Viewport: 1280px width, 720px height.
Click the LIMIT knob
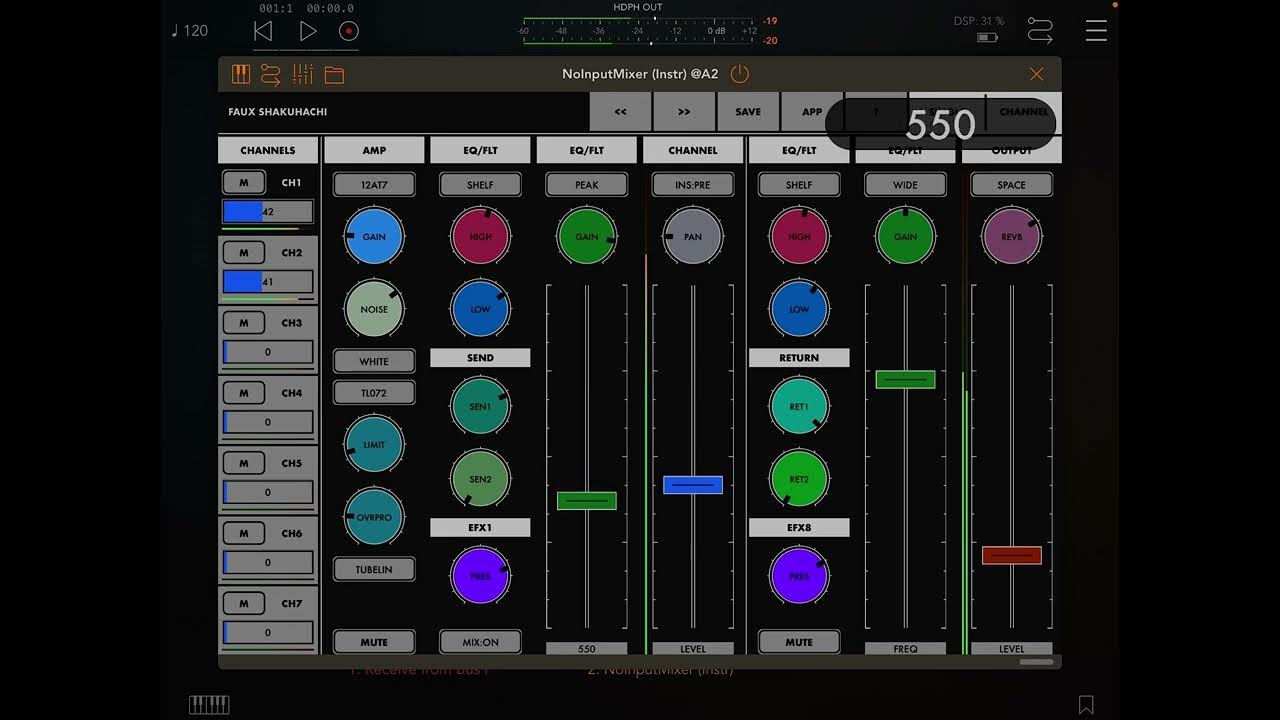coord(374,445)
